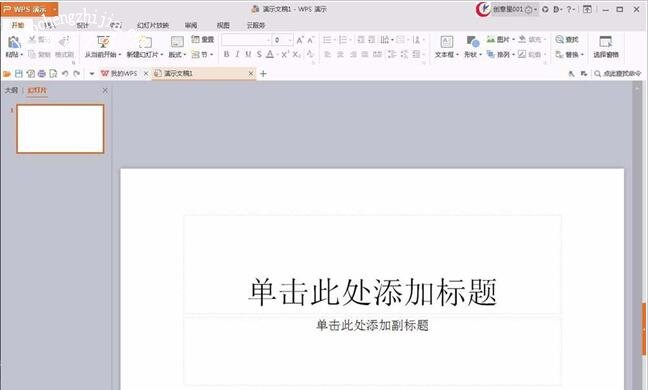Click the subscript X₂ icon
The height and width of the screenshot is (390, 648).
coord(297,54)
